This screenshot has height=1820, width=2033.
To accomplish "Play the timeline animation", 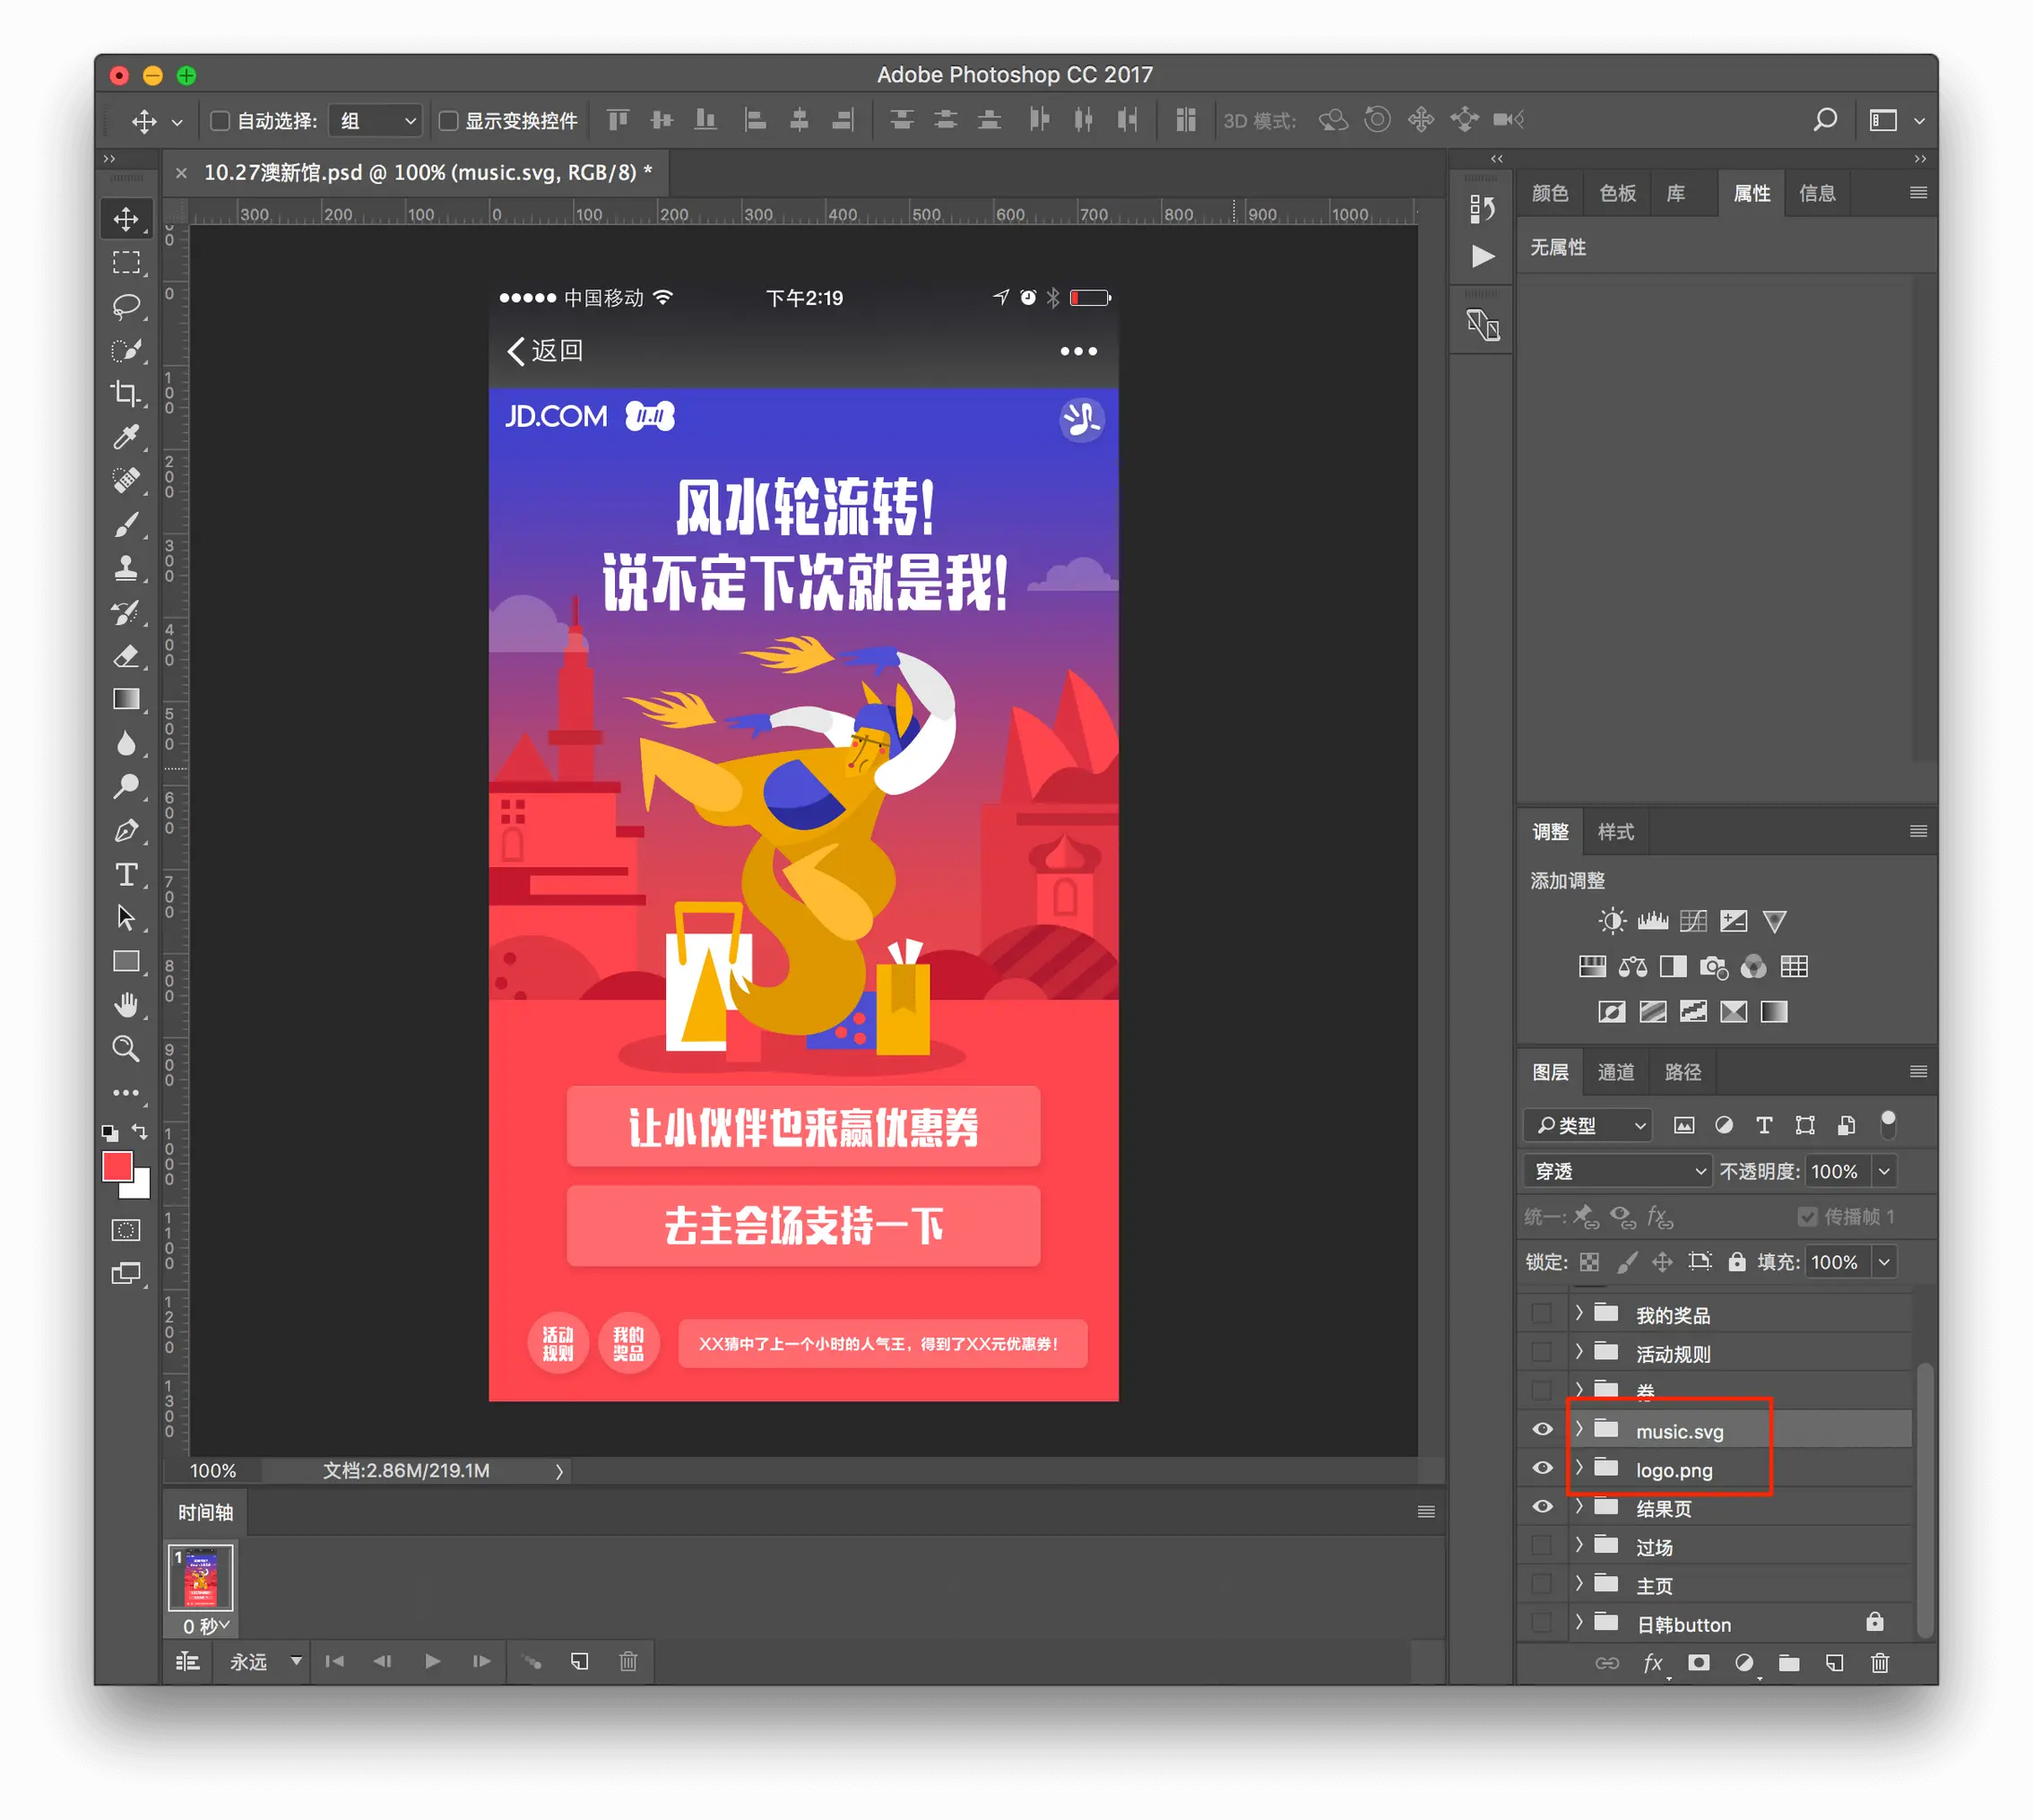I will pyautogui.click(x=432, y=1661).
